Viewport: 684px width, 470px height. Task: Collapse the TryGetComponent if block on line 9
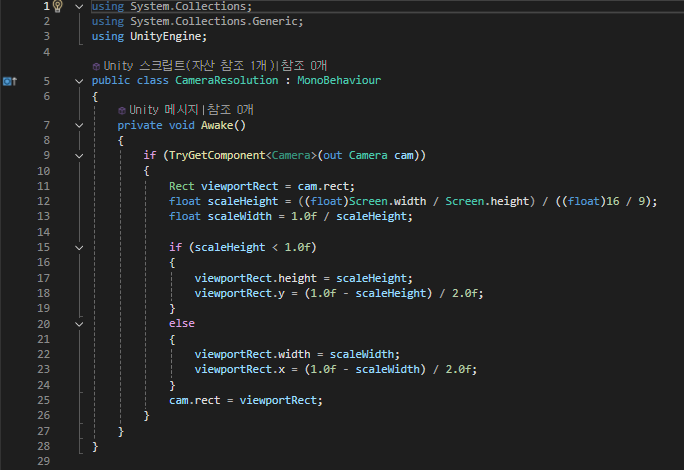coord(79,156)
